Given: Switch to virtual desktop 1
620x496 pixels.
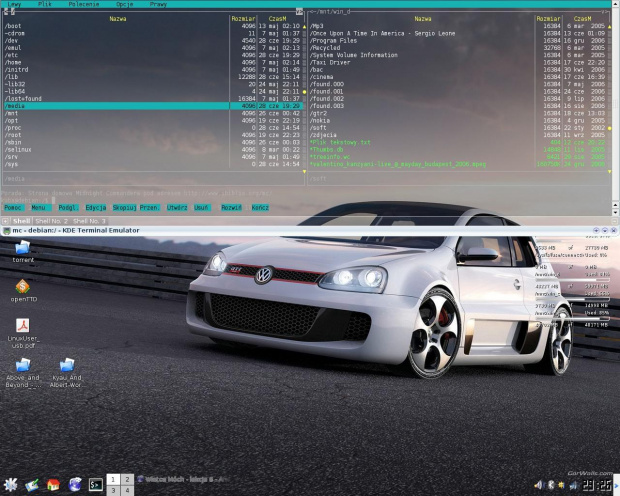Looking at the screenshot, I should pyautogui.click(x=113, y=479).
